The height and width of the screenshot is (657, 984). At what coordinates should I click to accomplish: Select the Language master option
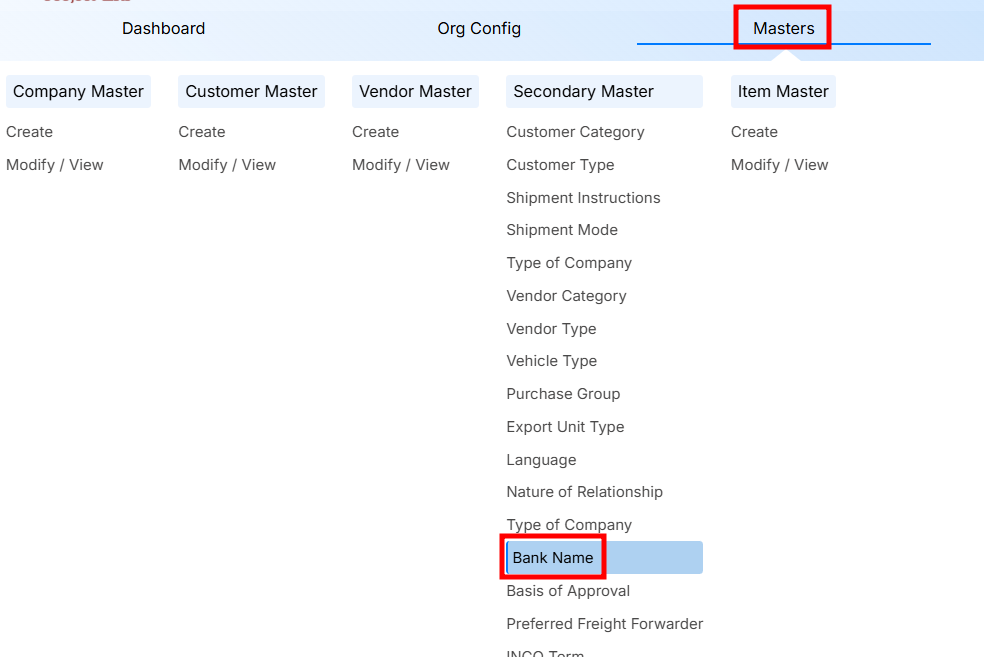[x=541, y=459]
